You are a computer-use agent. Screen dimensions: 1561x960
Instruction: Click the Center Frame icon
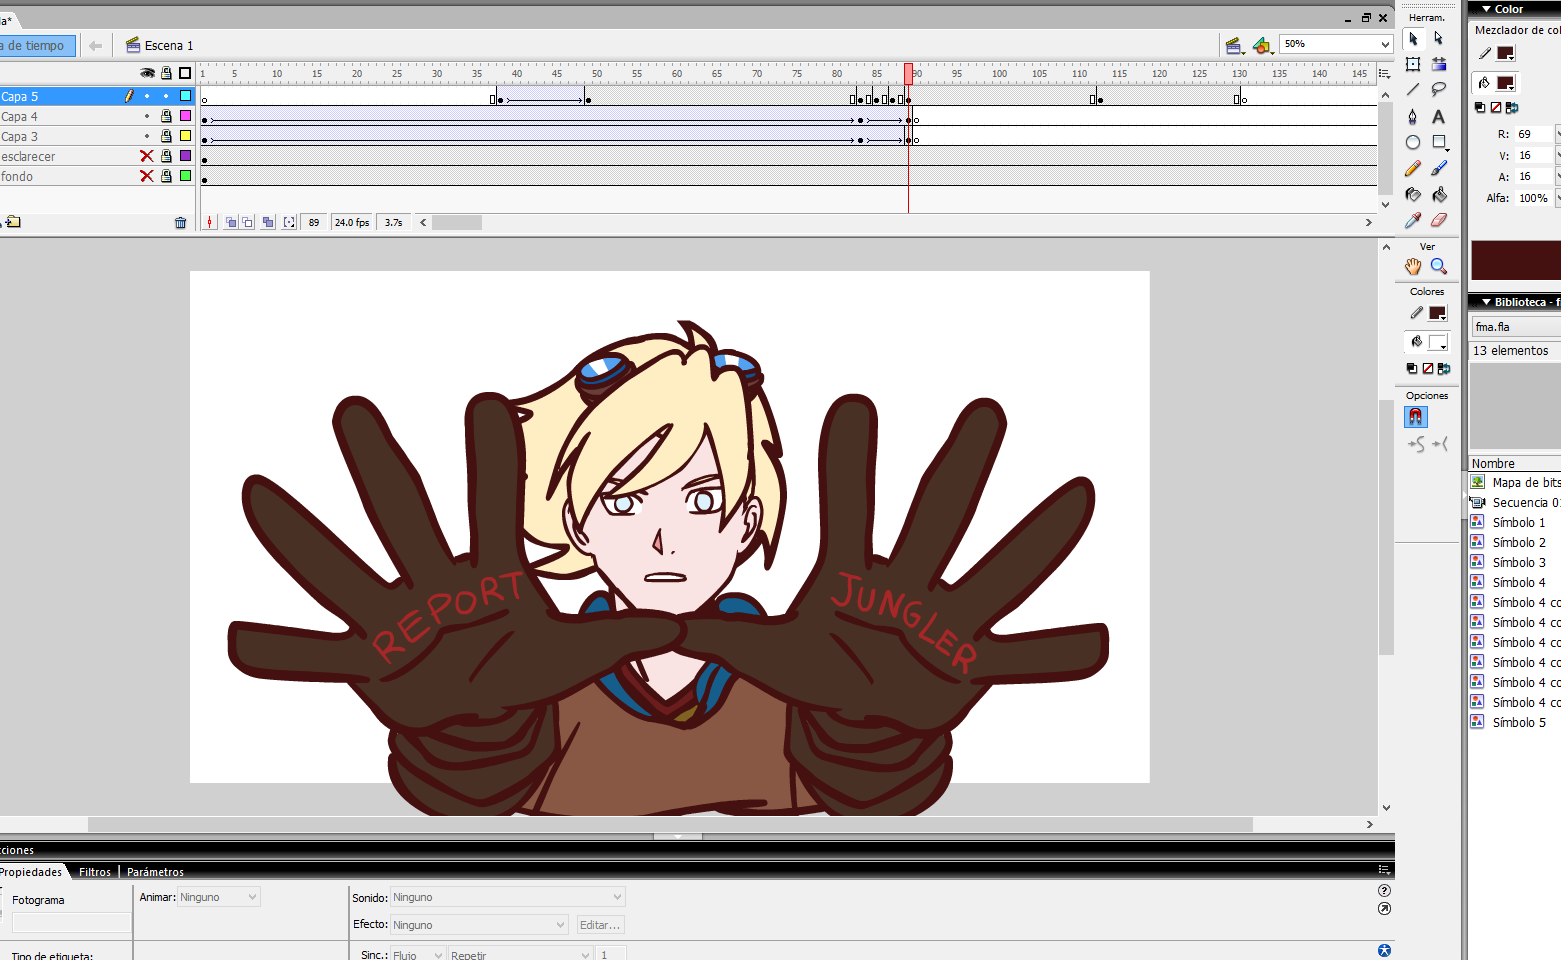210,222
